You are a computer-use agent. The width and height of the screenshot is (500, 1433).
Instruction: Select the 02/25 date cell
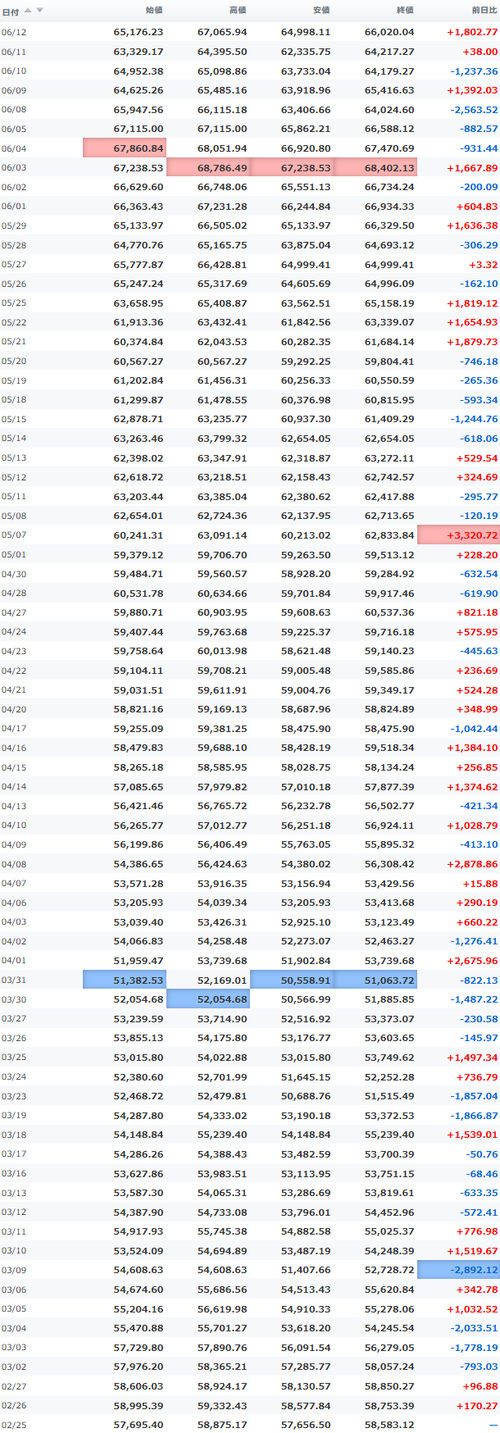click(x=14, y=1427)
